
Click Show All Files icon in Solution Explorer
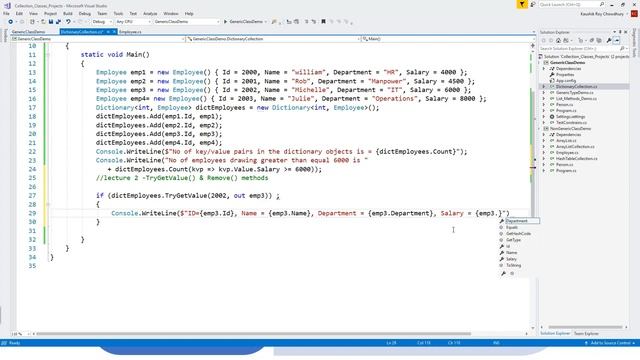(599, 40)
